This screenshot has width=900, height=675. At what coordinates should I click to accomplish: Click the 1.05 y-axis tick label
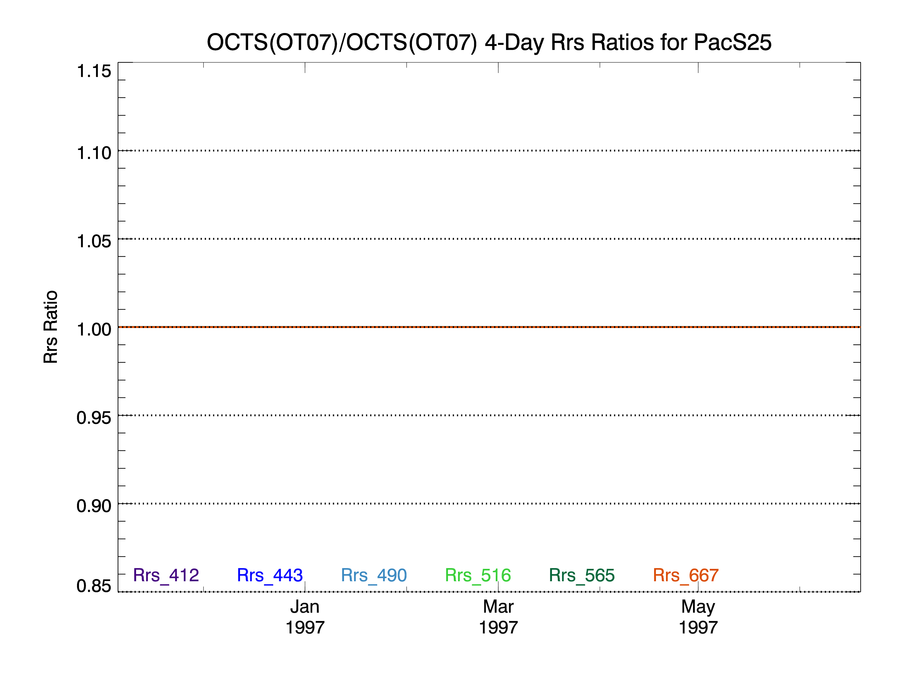(94, 240)
